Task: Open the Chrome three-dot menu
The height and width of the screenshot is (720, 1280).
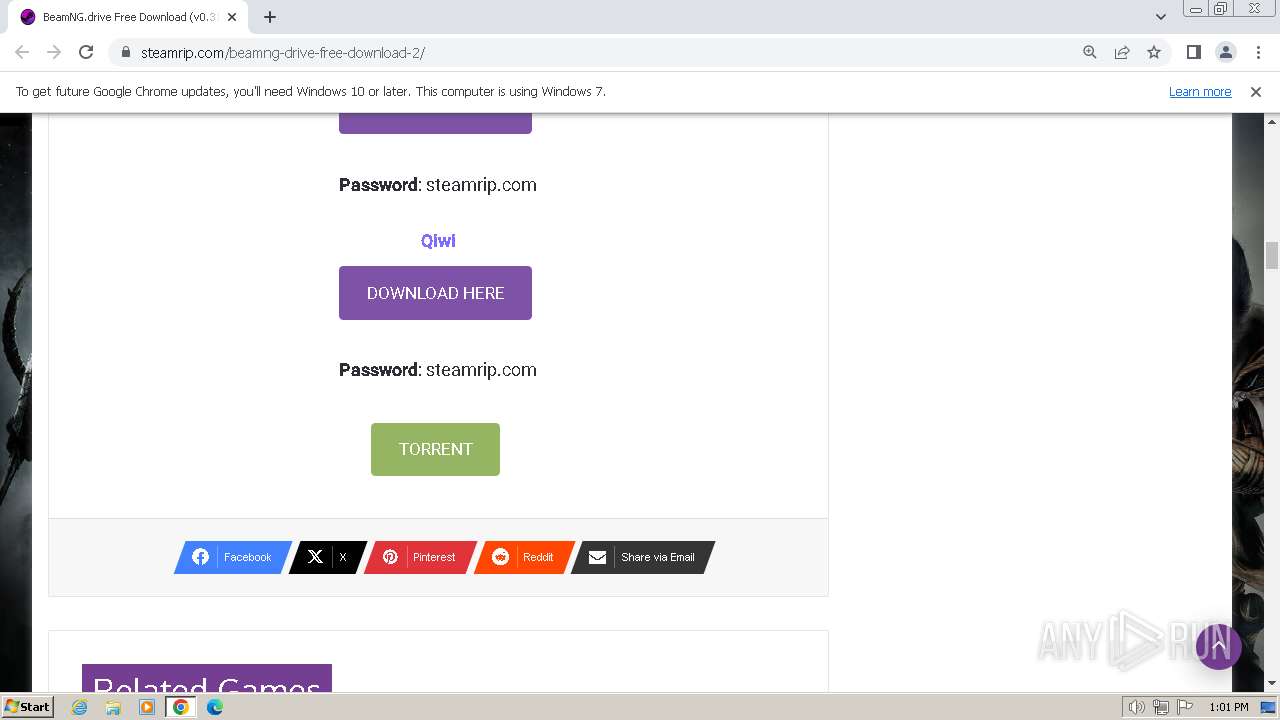Action: [x=1258, y=52]
